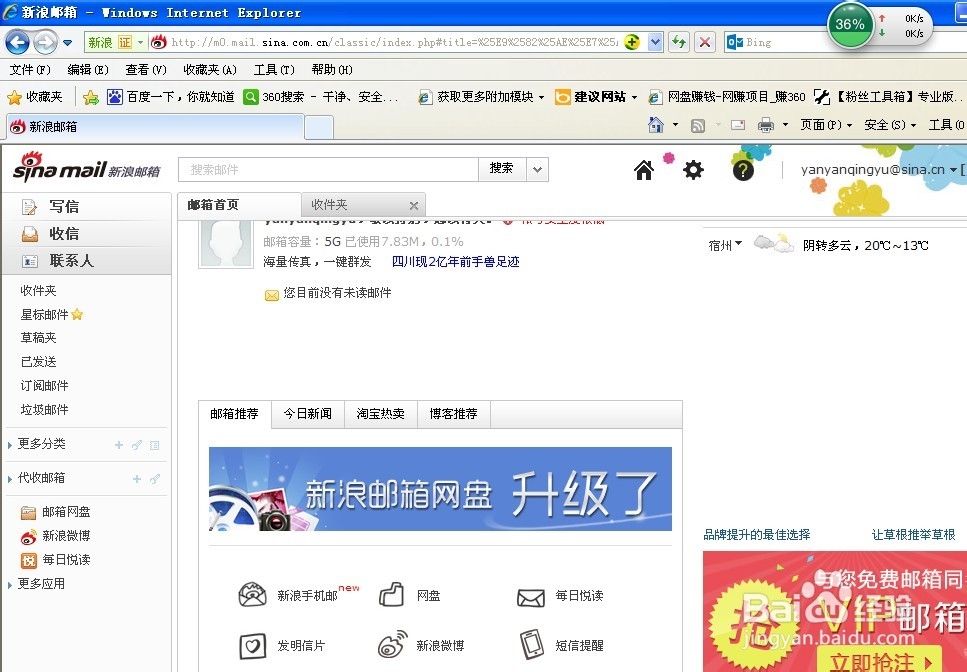
Task: Click the 联系人 contacts icon
Action: point(30,261)
